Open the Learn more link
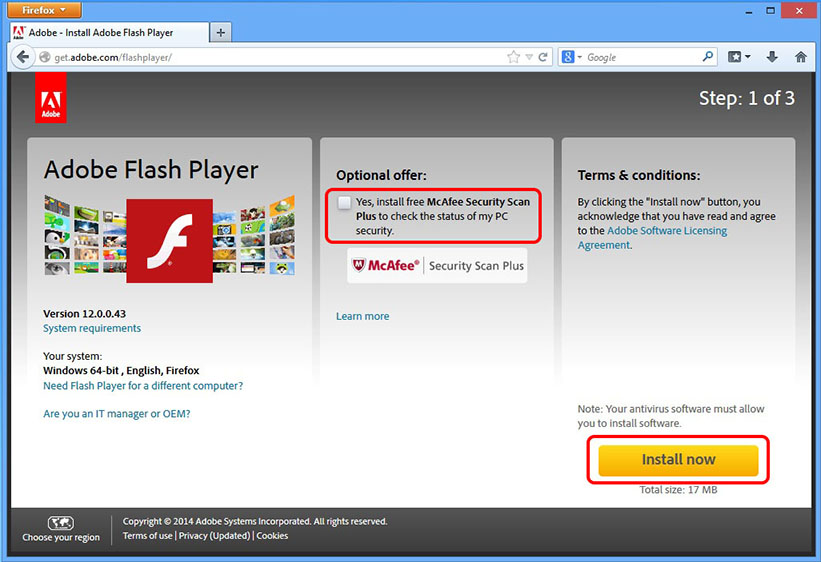 pyautogui.click(x=362, y=316)
